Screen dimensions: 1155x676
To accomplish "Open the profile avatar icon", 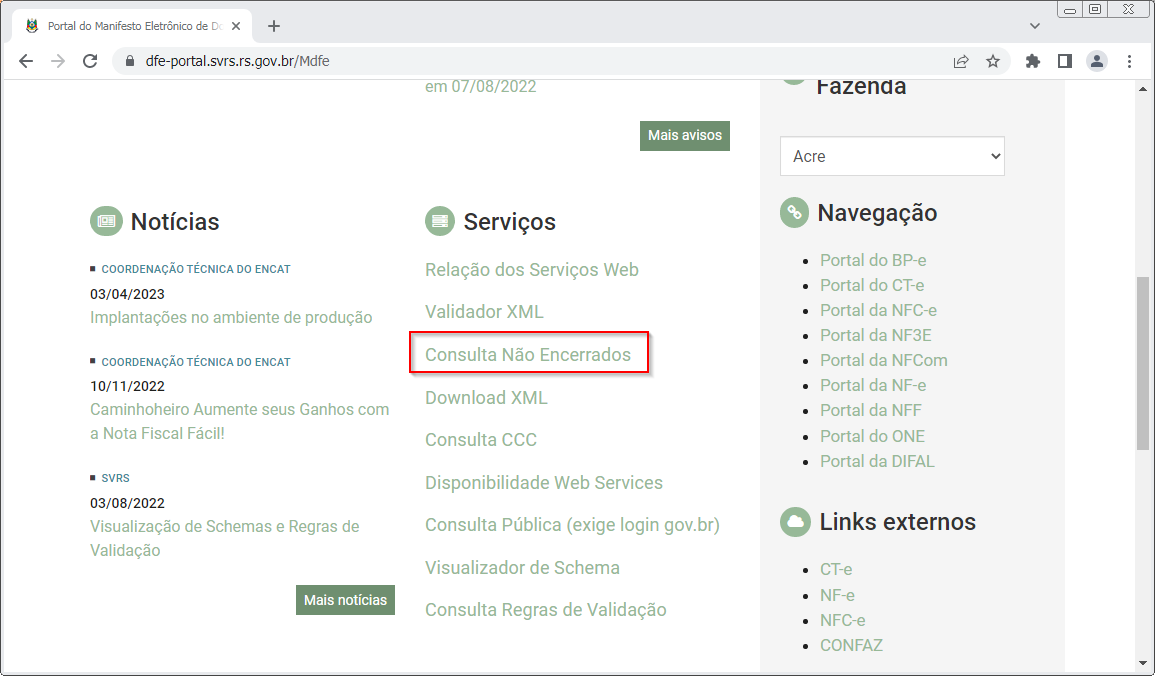I will tap(1097, 61).
